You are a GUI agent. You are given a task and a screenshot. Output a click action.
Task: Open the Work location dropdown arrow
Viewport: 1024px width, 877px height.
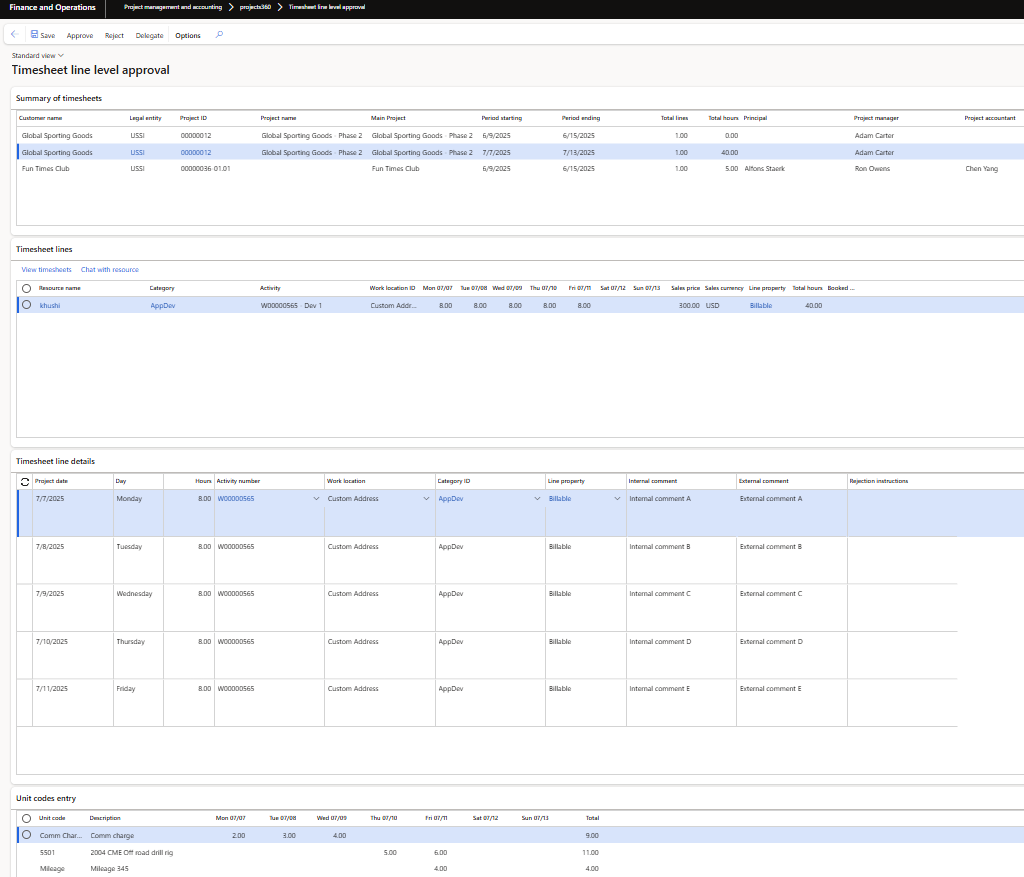pyautogui.click(x=427, y=498)
